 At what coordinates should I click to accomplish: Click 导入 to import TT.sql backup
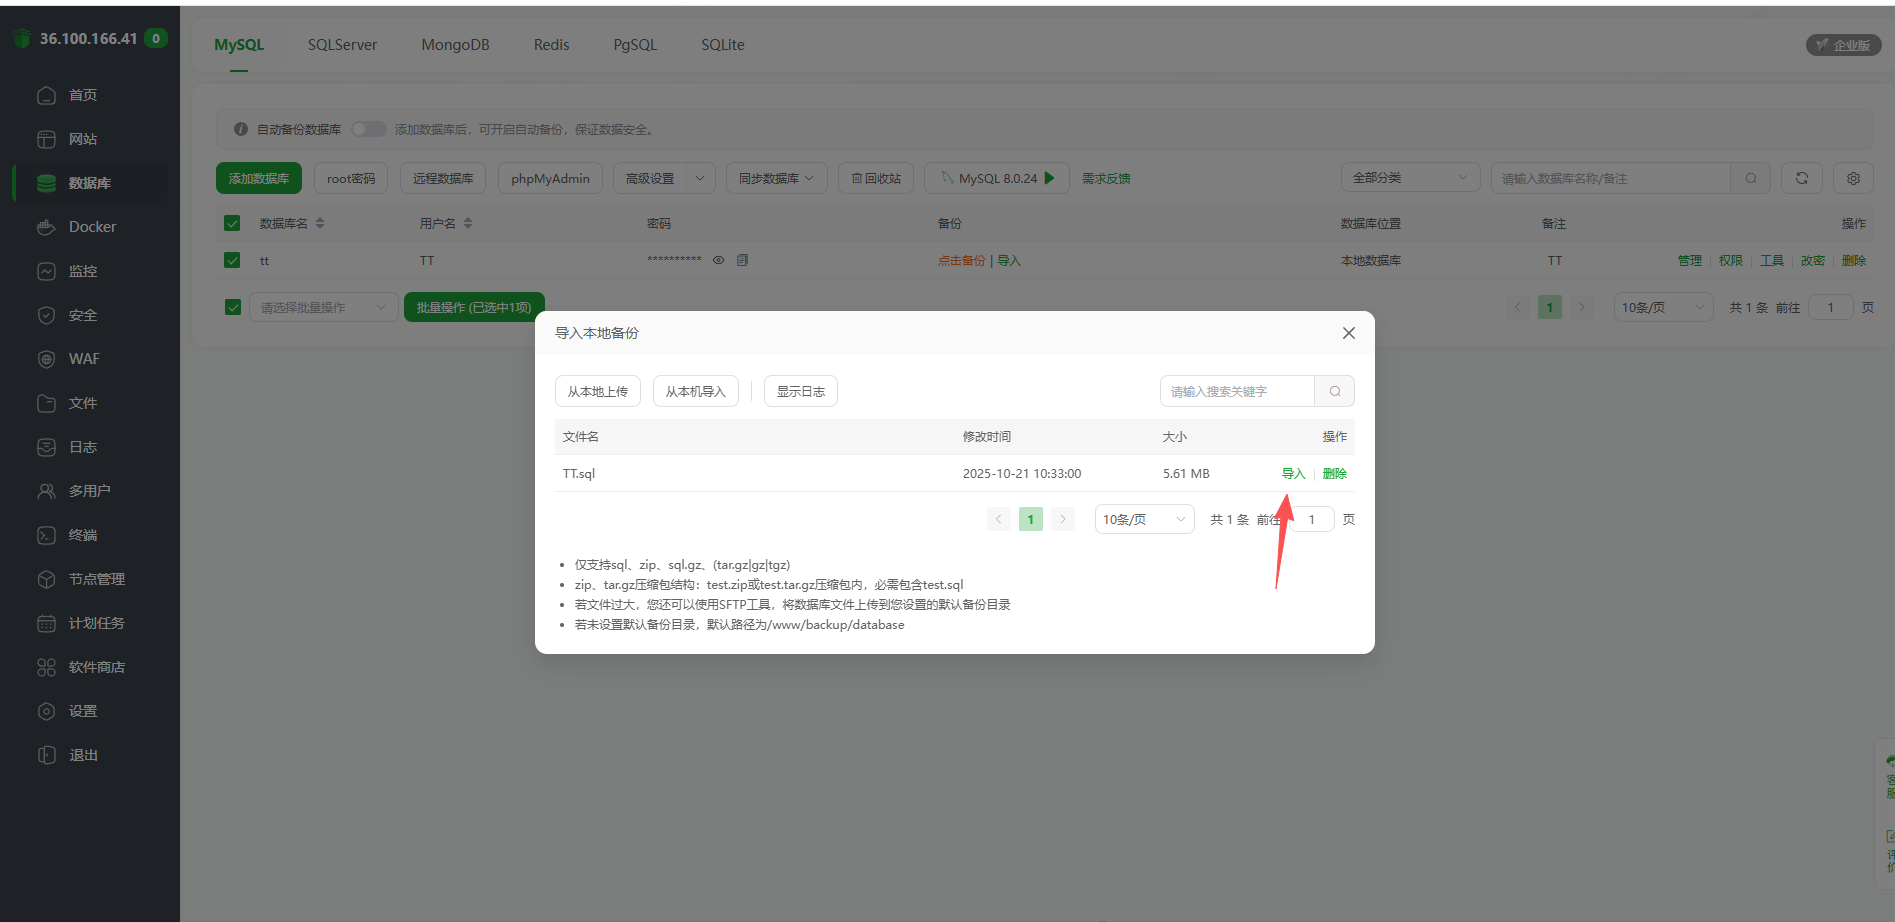pyautogui.click(x=1293, y=473)
